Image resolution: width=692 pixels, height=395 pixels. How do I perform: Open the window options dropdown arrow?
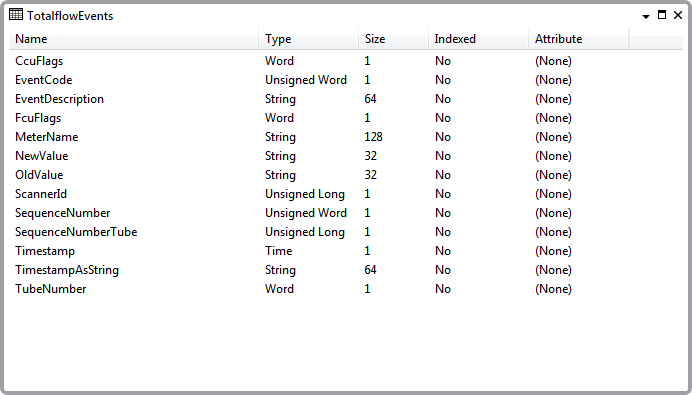pyautogui.click(x=646, y=17)
